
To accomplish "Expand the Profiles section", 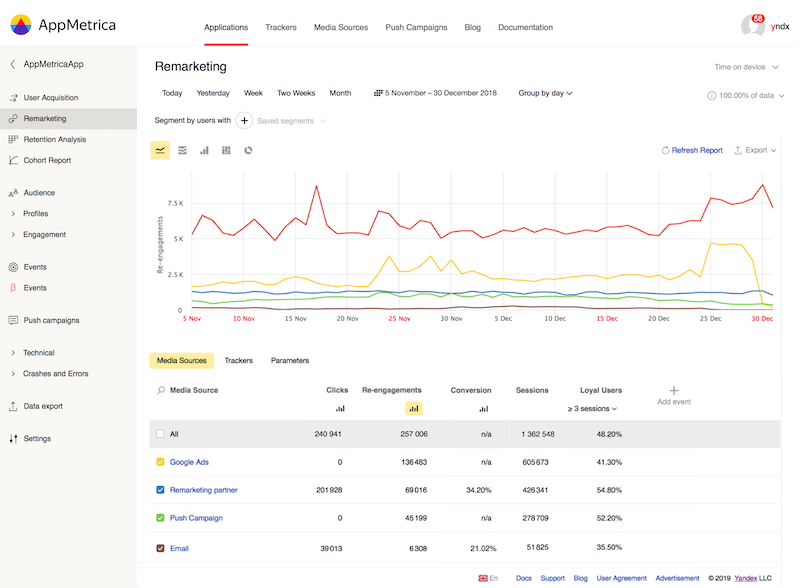I will pyautogui.click(x=30, y=214).
